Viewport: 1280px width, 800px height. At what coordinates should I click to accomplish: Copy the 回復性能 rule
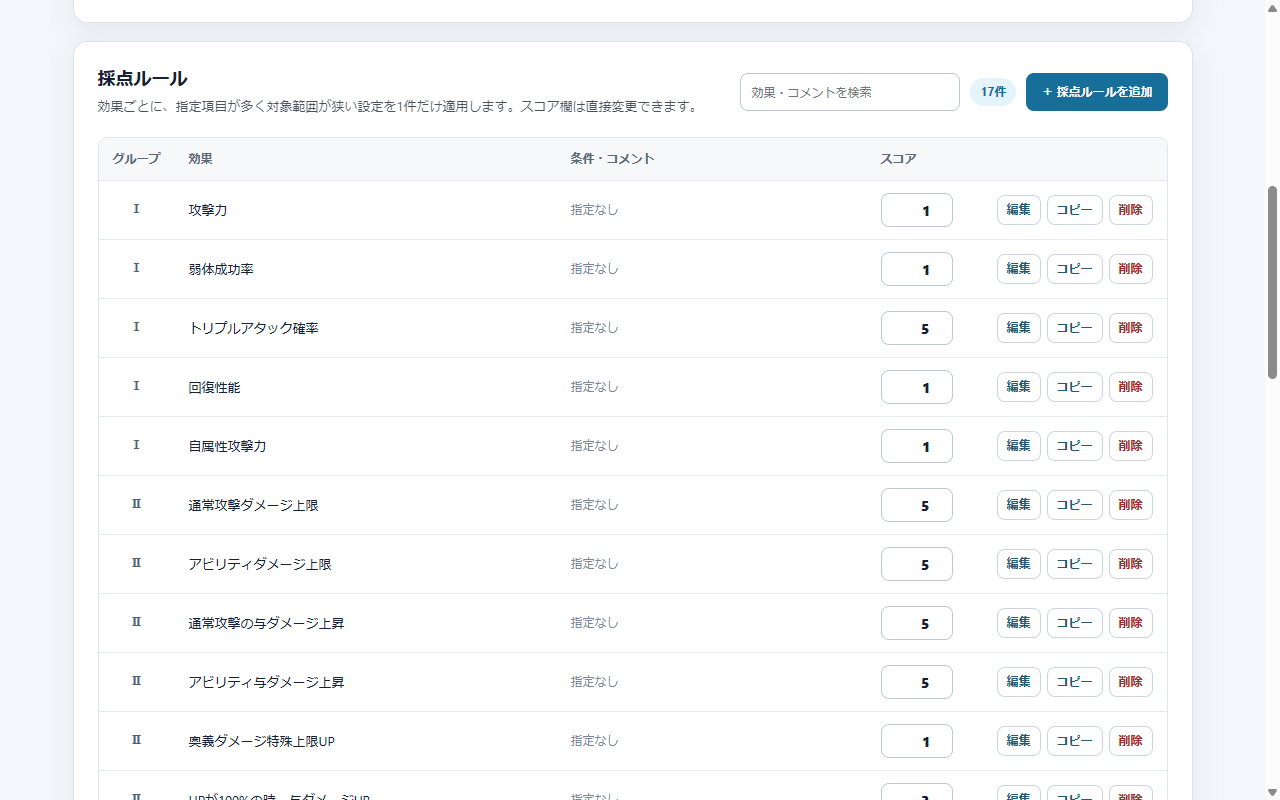tap(1074, 387)
